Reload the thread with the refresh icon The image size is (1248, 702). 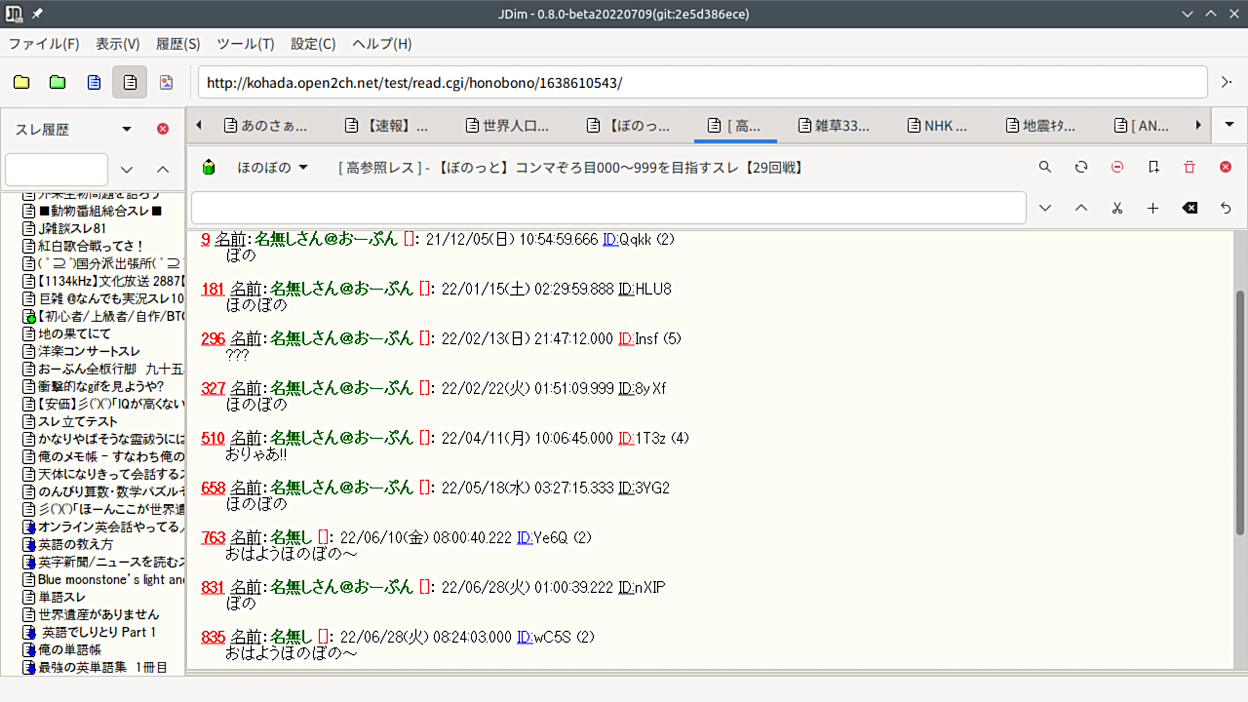1081,167
